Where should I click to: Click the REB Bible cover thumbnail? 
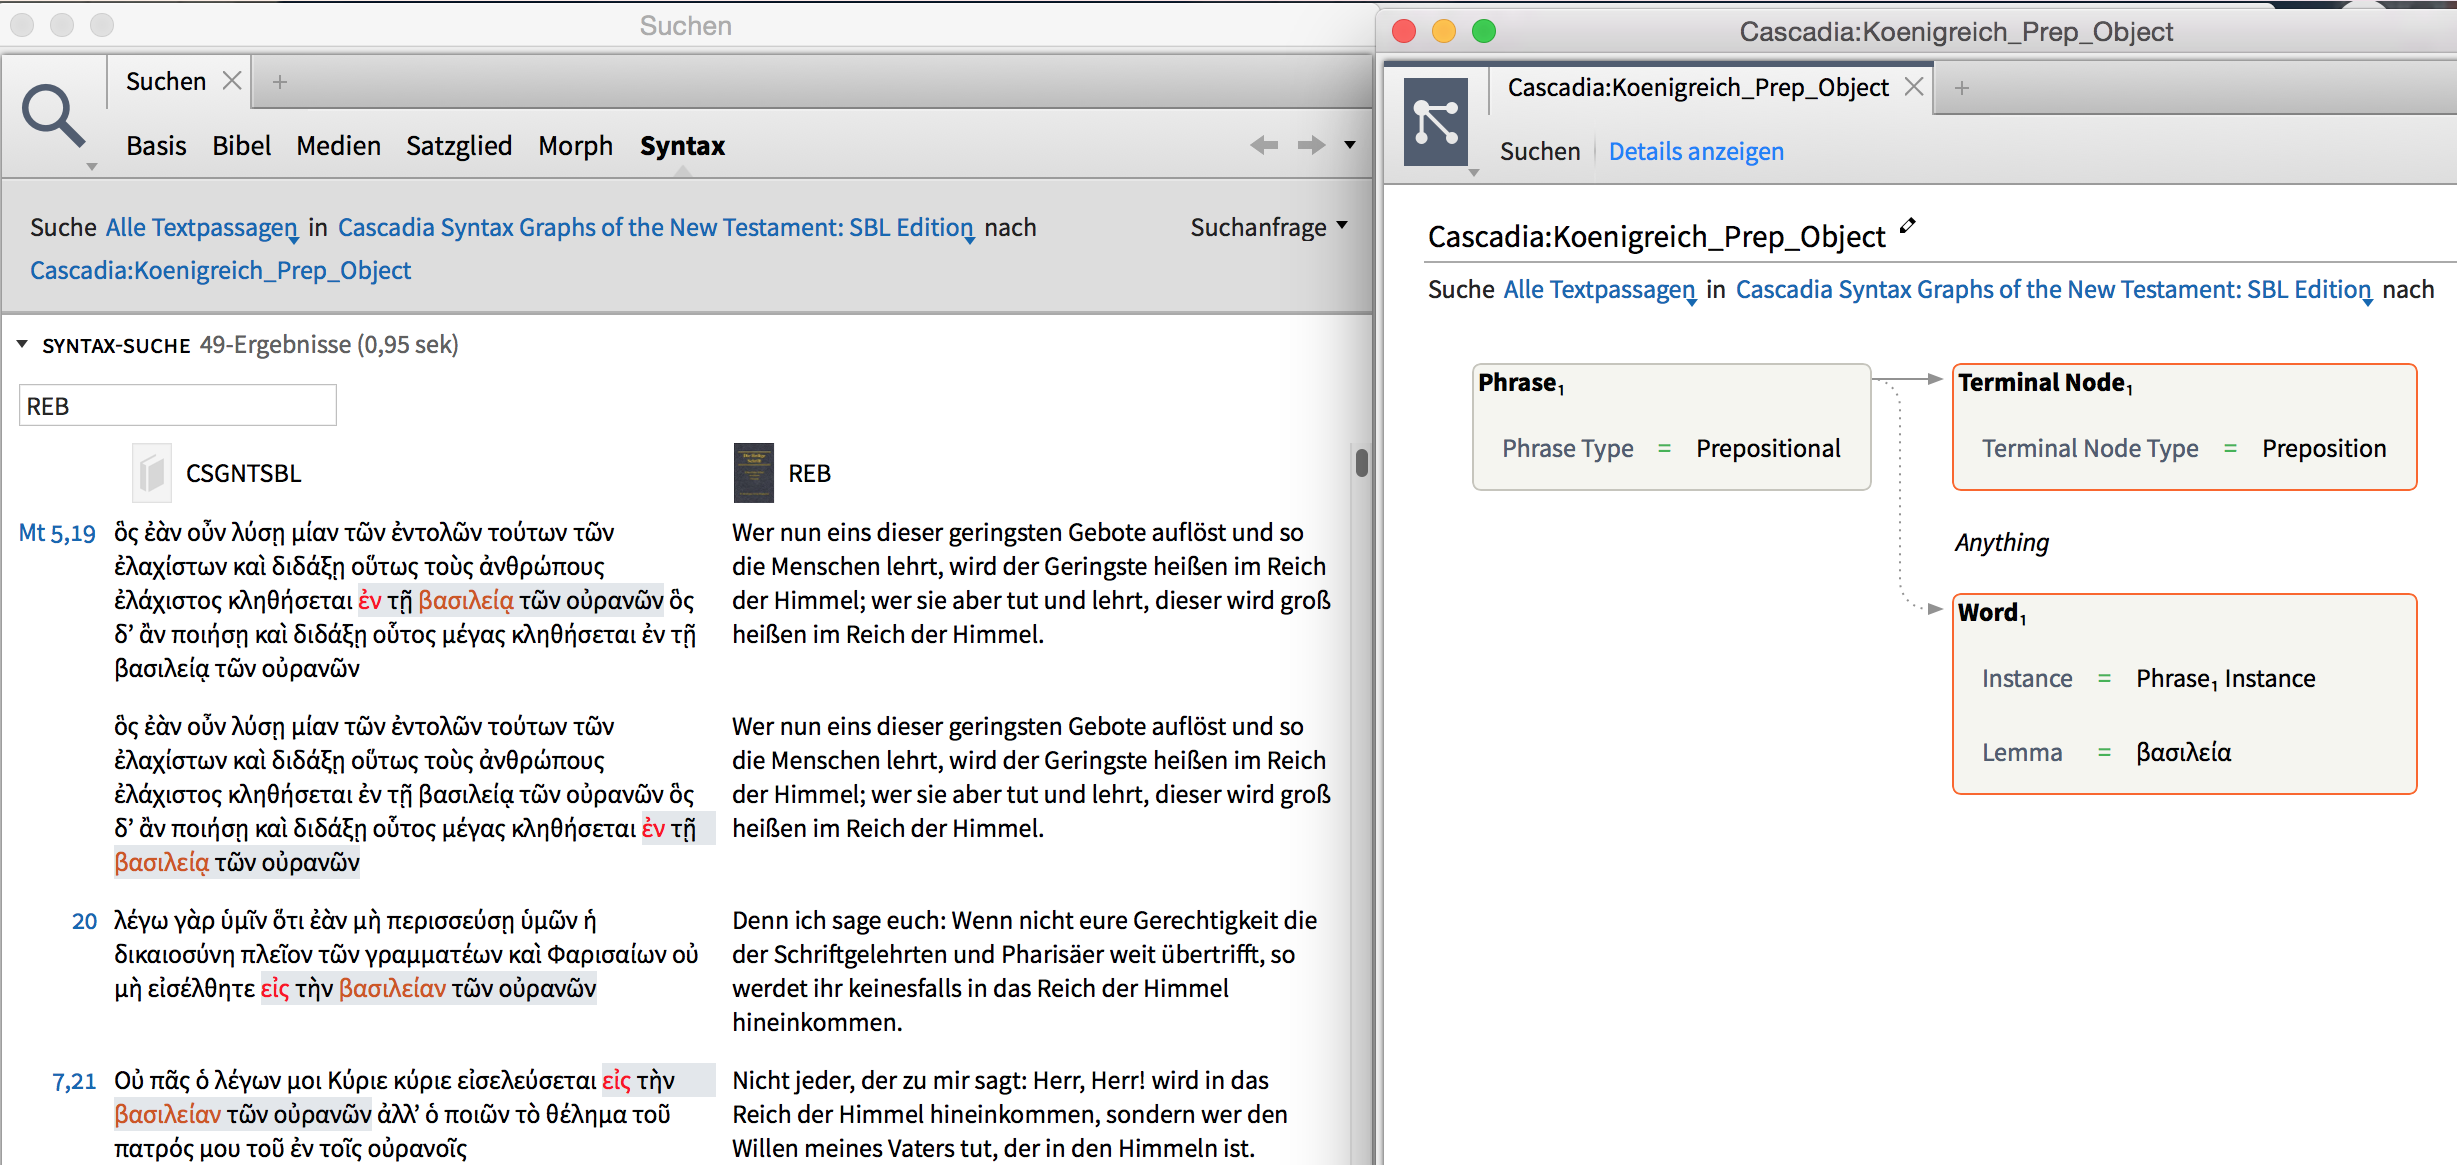click(x=753, y=473)
